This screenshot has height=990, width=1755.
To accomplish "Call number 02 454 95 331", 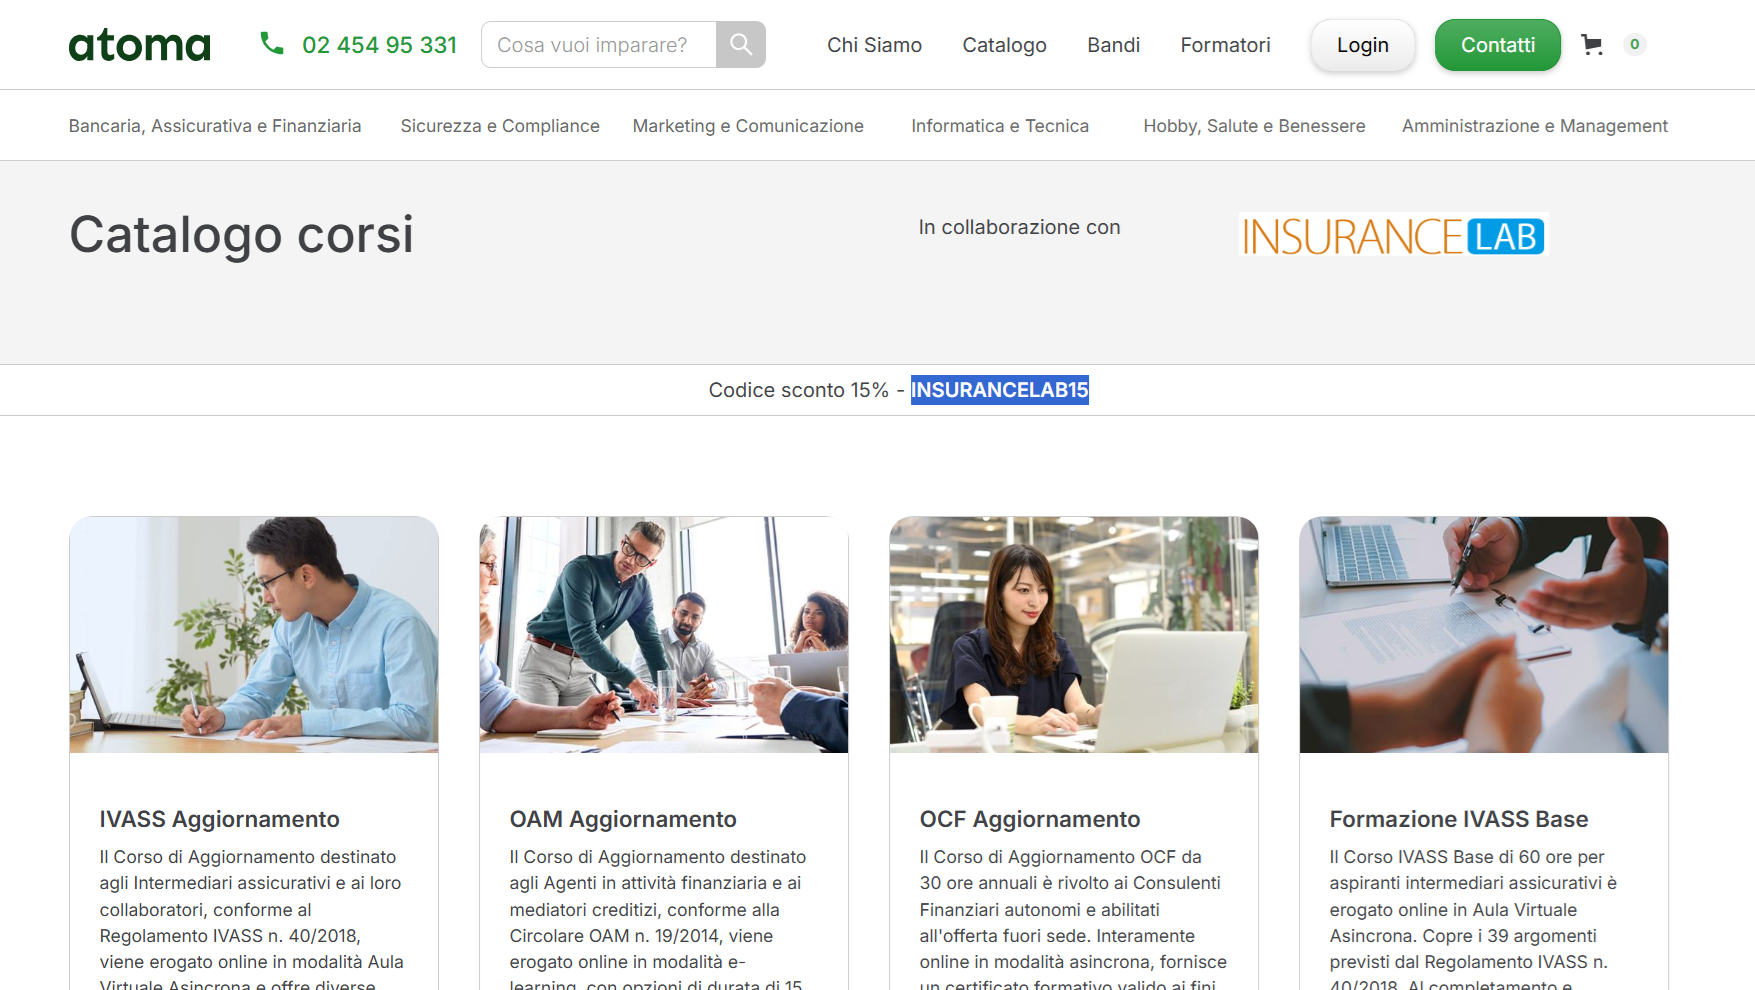I will pos(379,45).
